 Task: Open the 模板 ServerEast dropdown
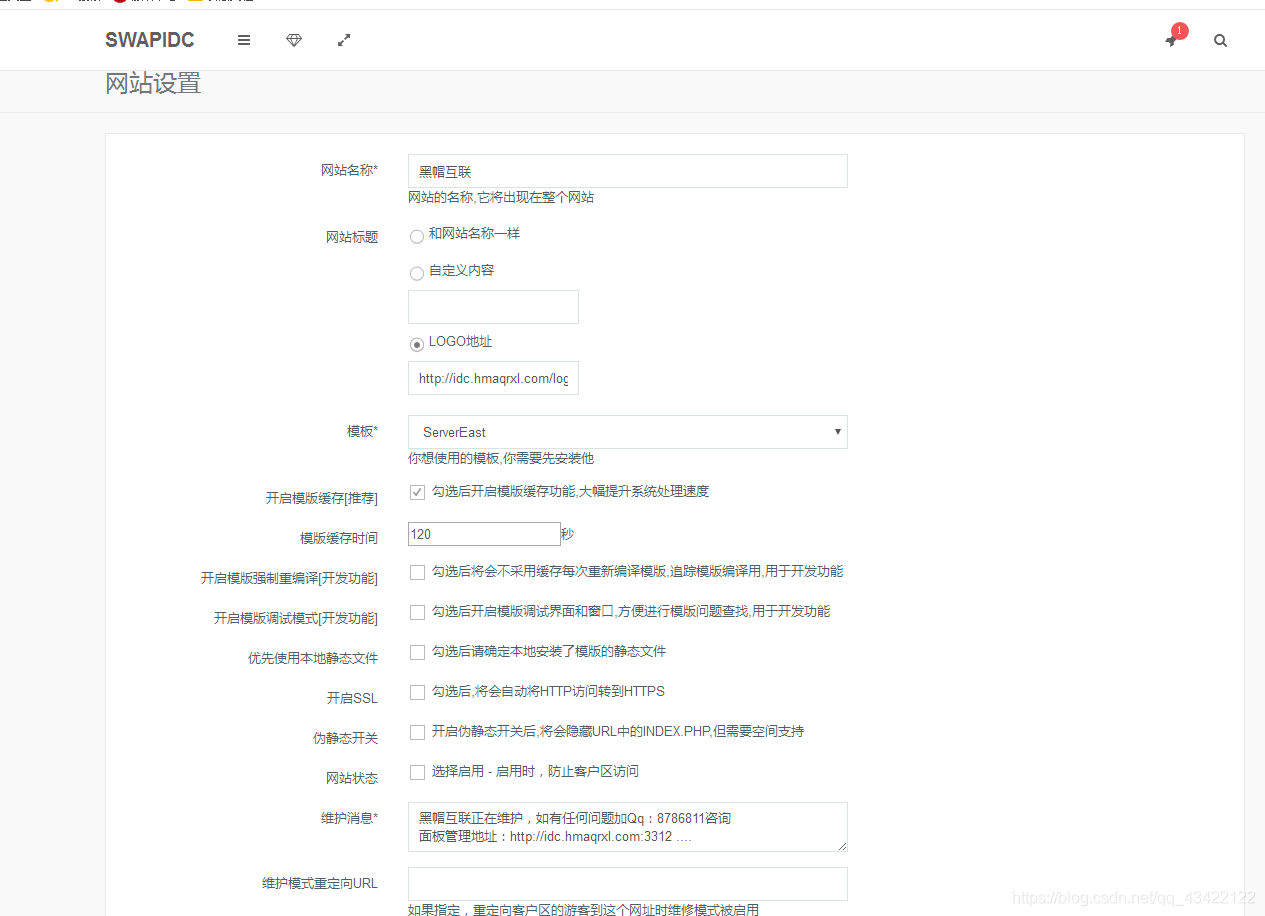pyautogui.click(x=627, y=431)
